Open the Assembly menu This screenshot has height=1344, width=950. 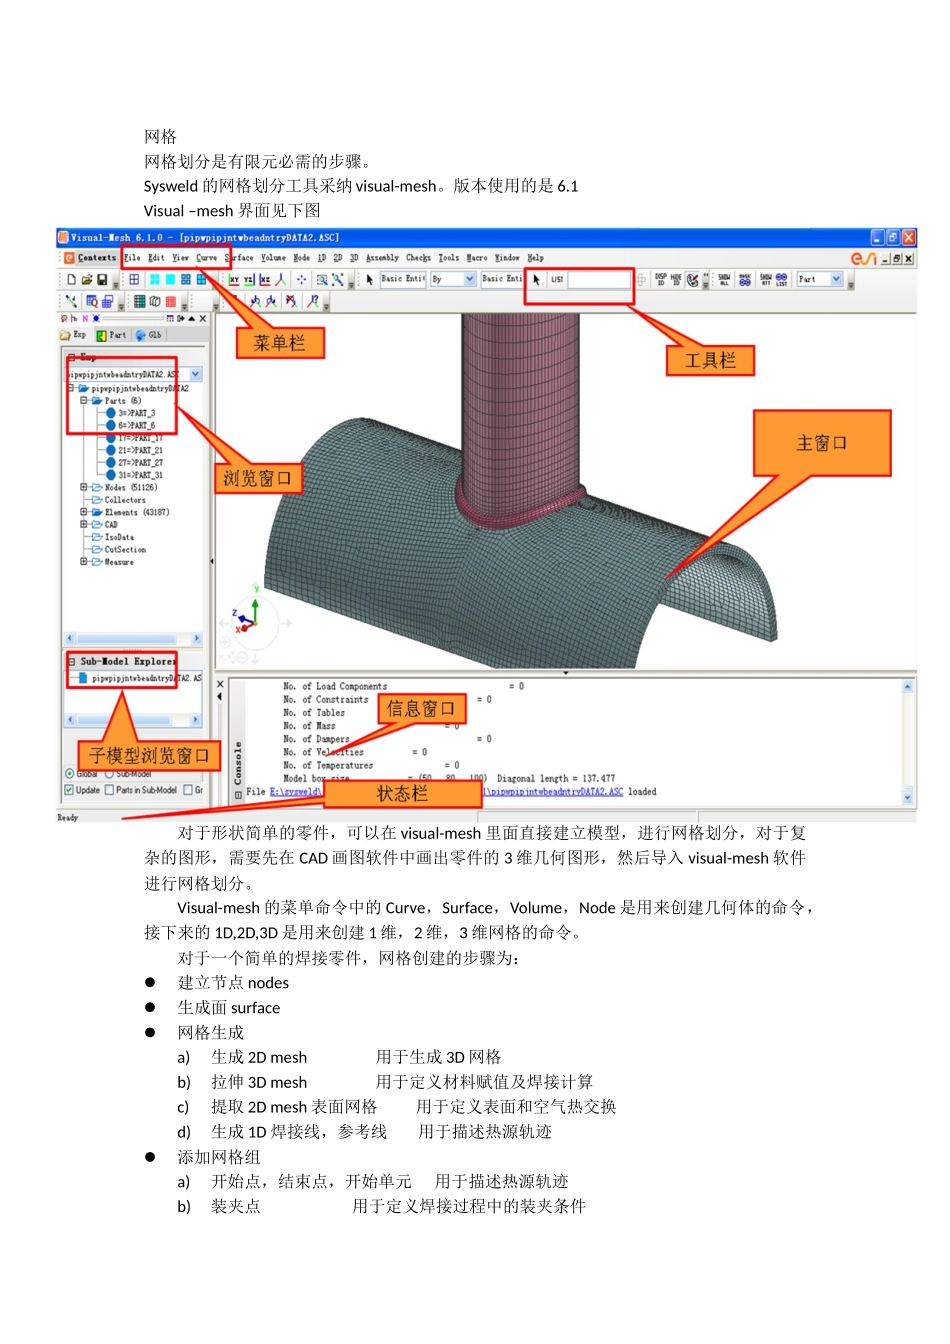tap(382, 258)
